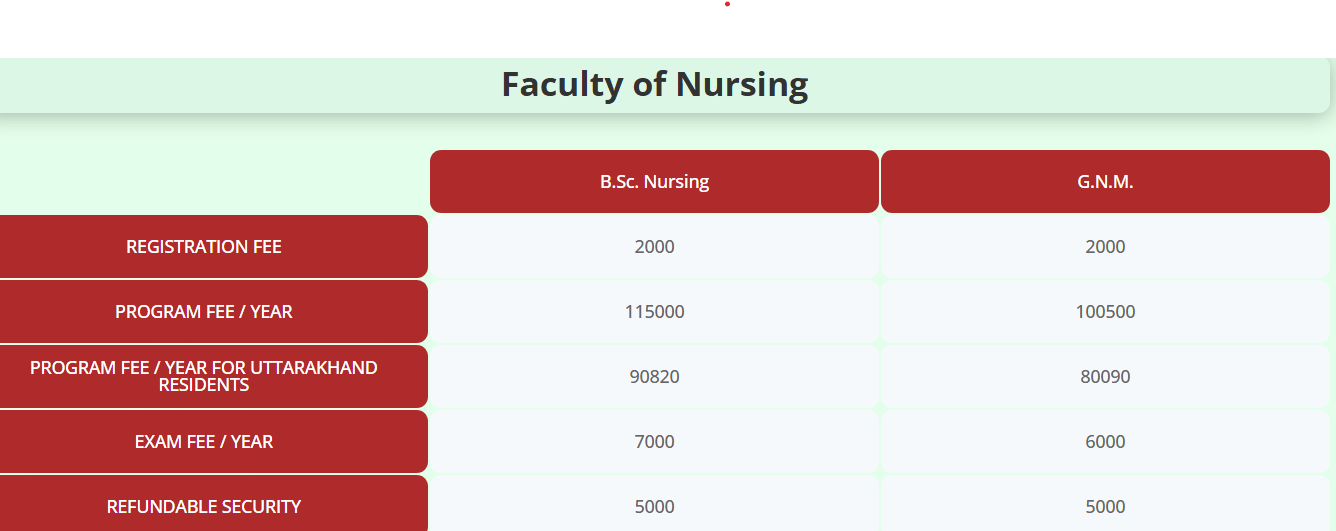Viewport: 1336px width, 531px height.
Task: Click the 90820 Uttarakhand fee cell
Action: pyautogui.click(x=654, y=377)
